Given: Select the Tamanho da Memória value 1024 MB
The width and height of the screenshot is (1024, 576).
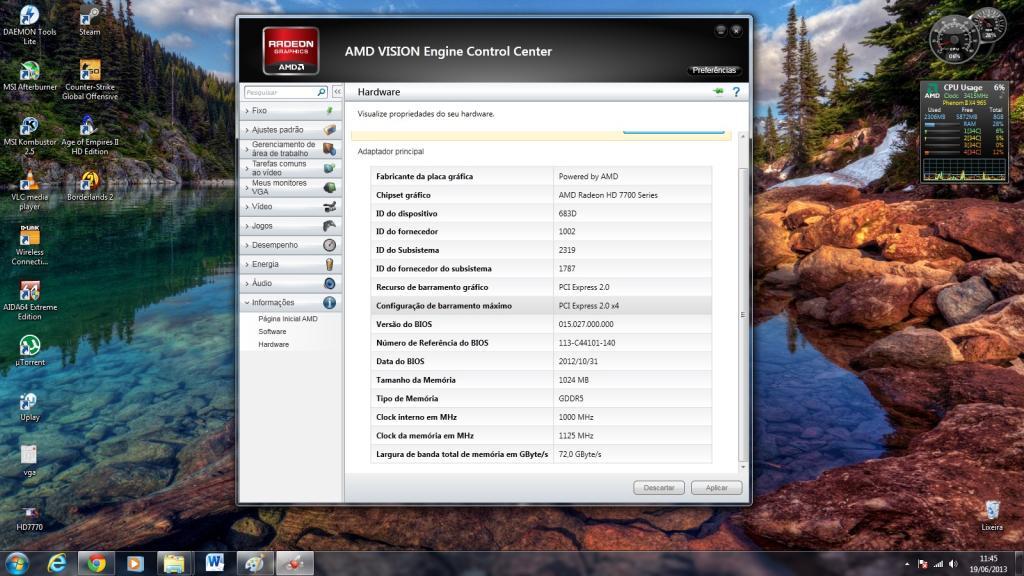Looking at the screenshot, I should coord(573,380).
